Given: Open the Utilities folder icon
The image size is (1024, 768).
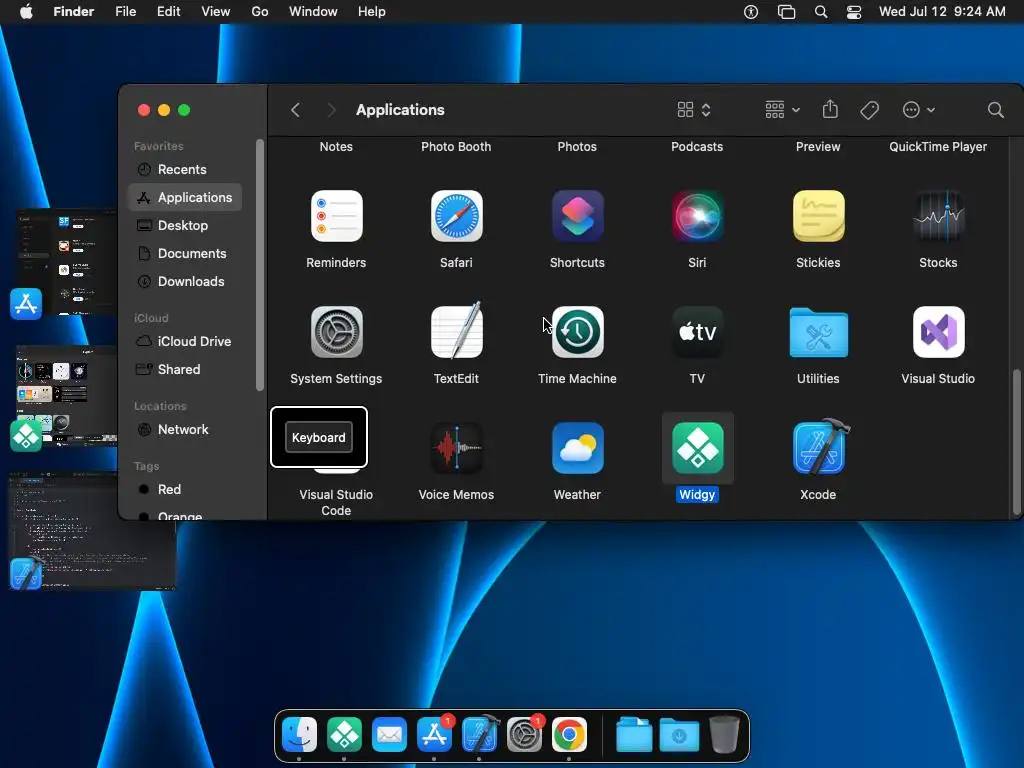Looking at the screenshot, I should pos(818,332).
